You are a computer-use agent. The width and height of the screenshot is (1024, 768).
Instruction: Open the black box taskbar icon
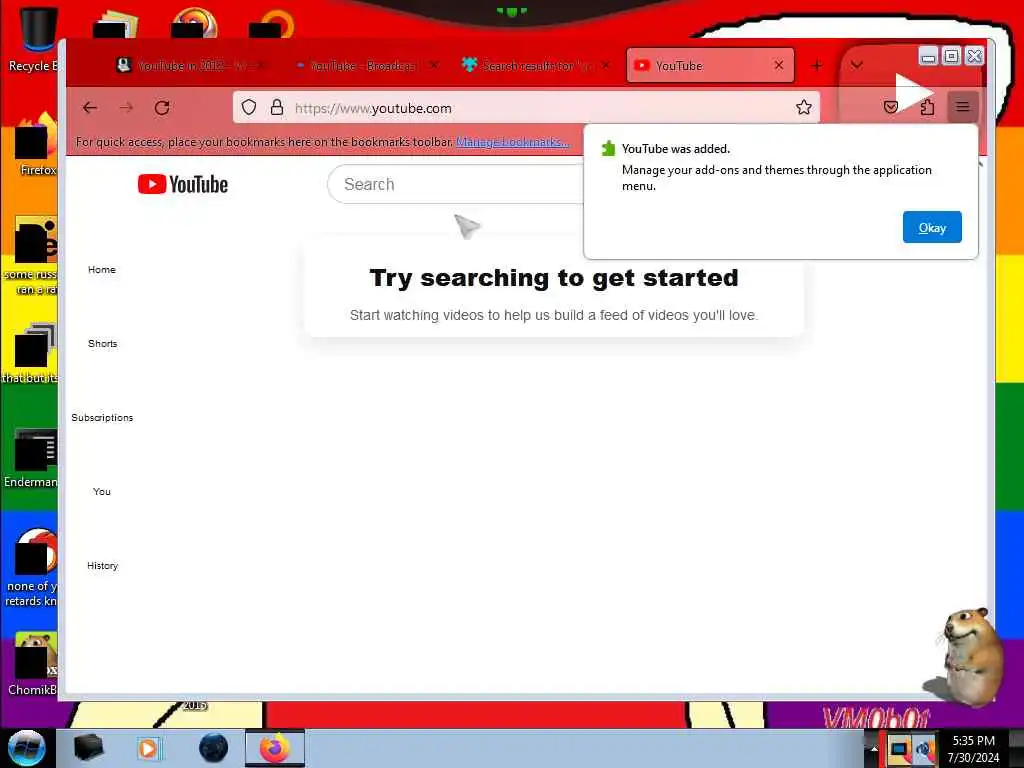click(x=88, y=748)
